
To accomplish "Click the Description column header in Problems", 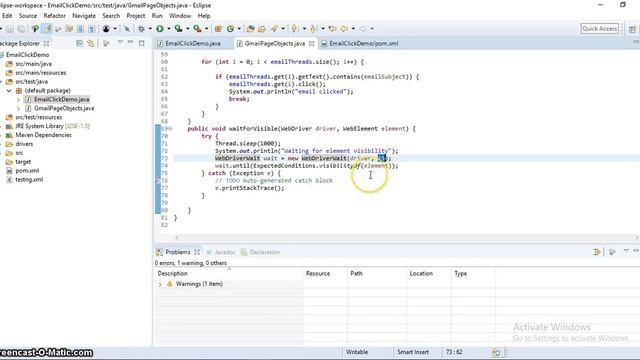I will point(229,273).
